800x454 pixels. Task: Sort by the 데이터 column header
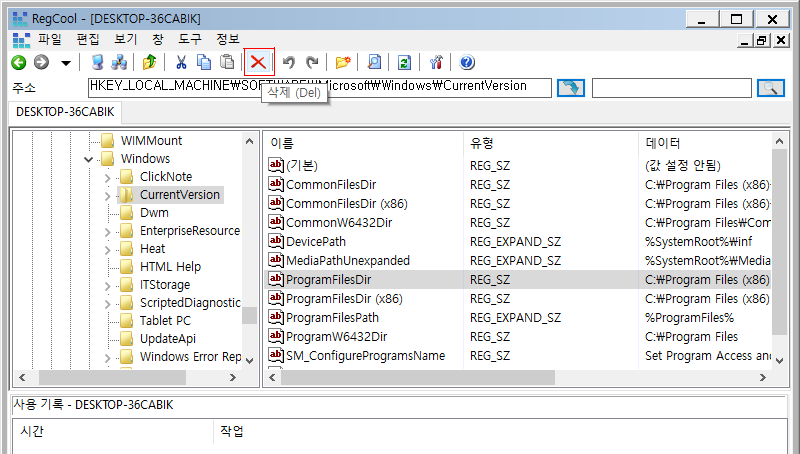[705, 143]
